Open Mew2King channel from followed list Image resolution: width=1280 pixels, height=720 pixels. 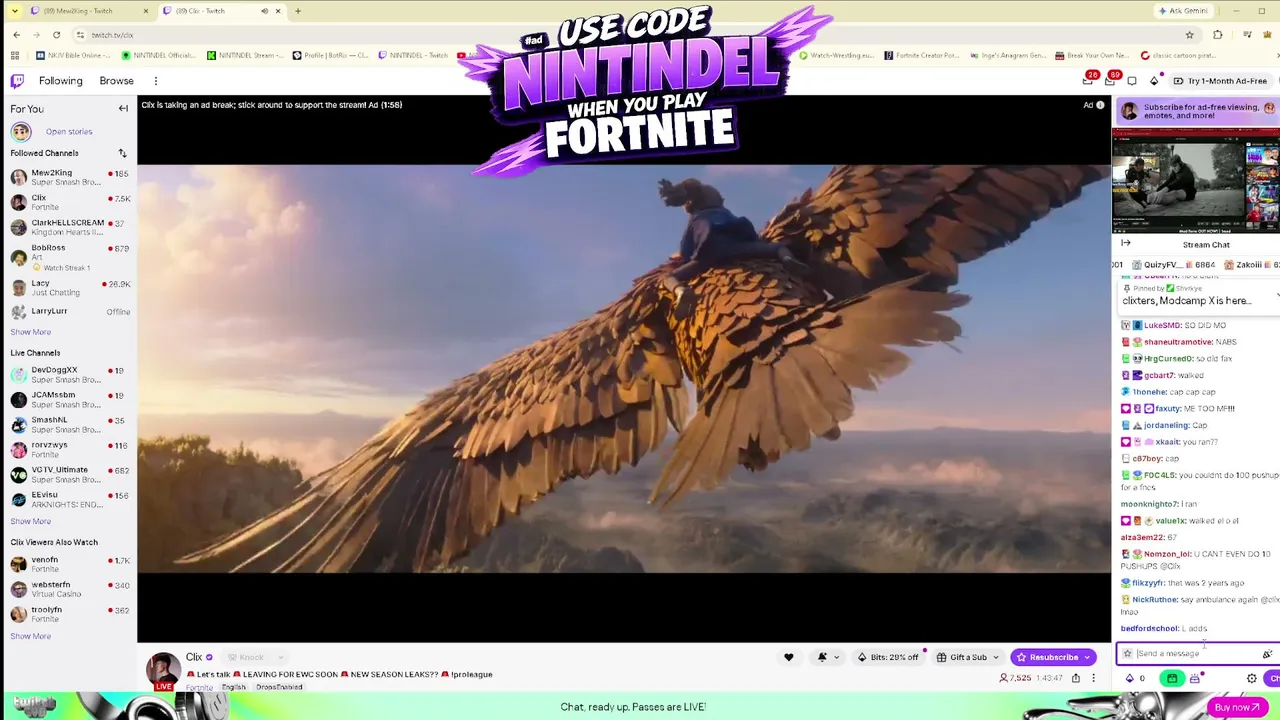pyautogui.click(x=69, y=178)
